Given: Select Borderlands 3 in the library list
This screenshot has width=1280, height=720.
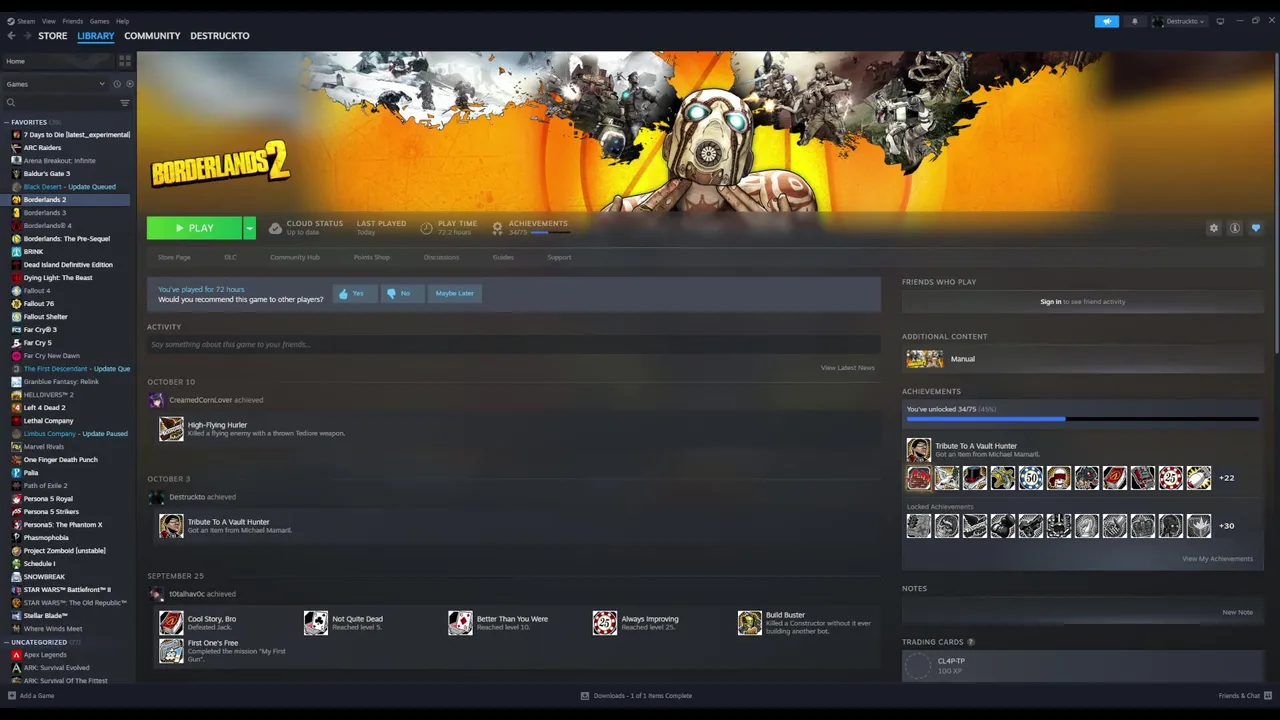Looking at the screenshot, I should pyautogui.click(x=45, y=213).
